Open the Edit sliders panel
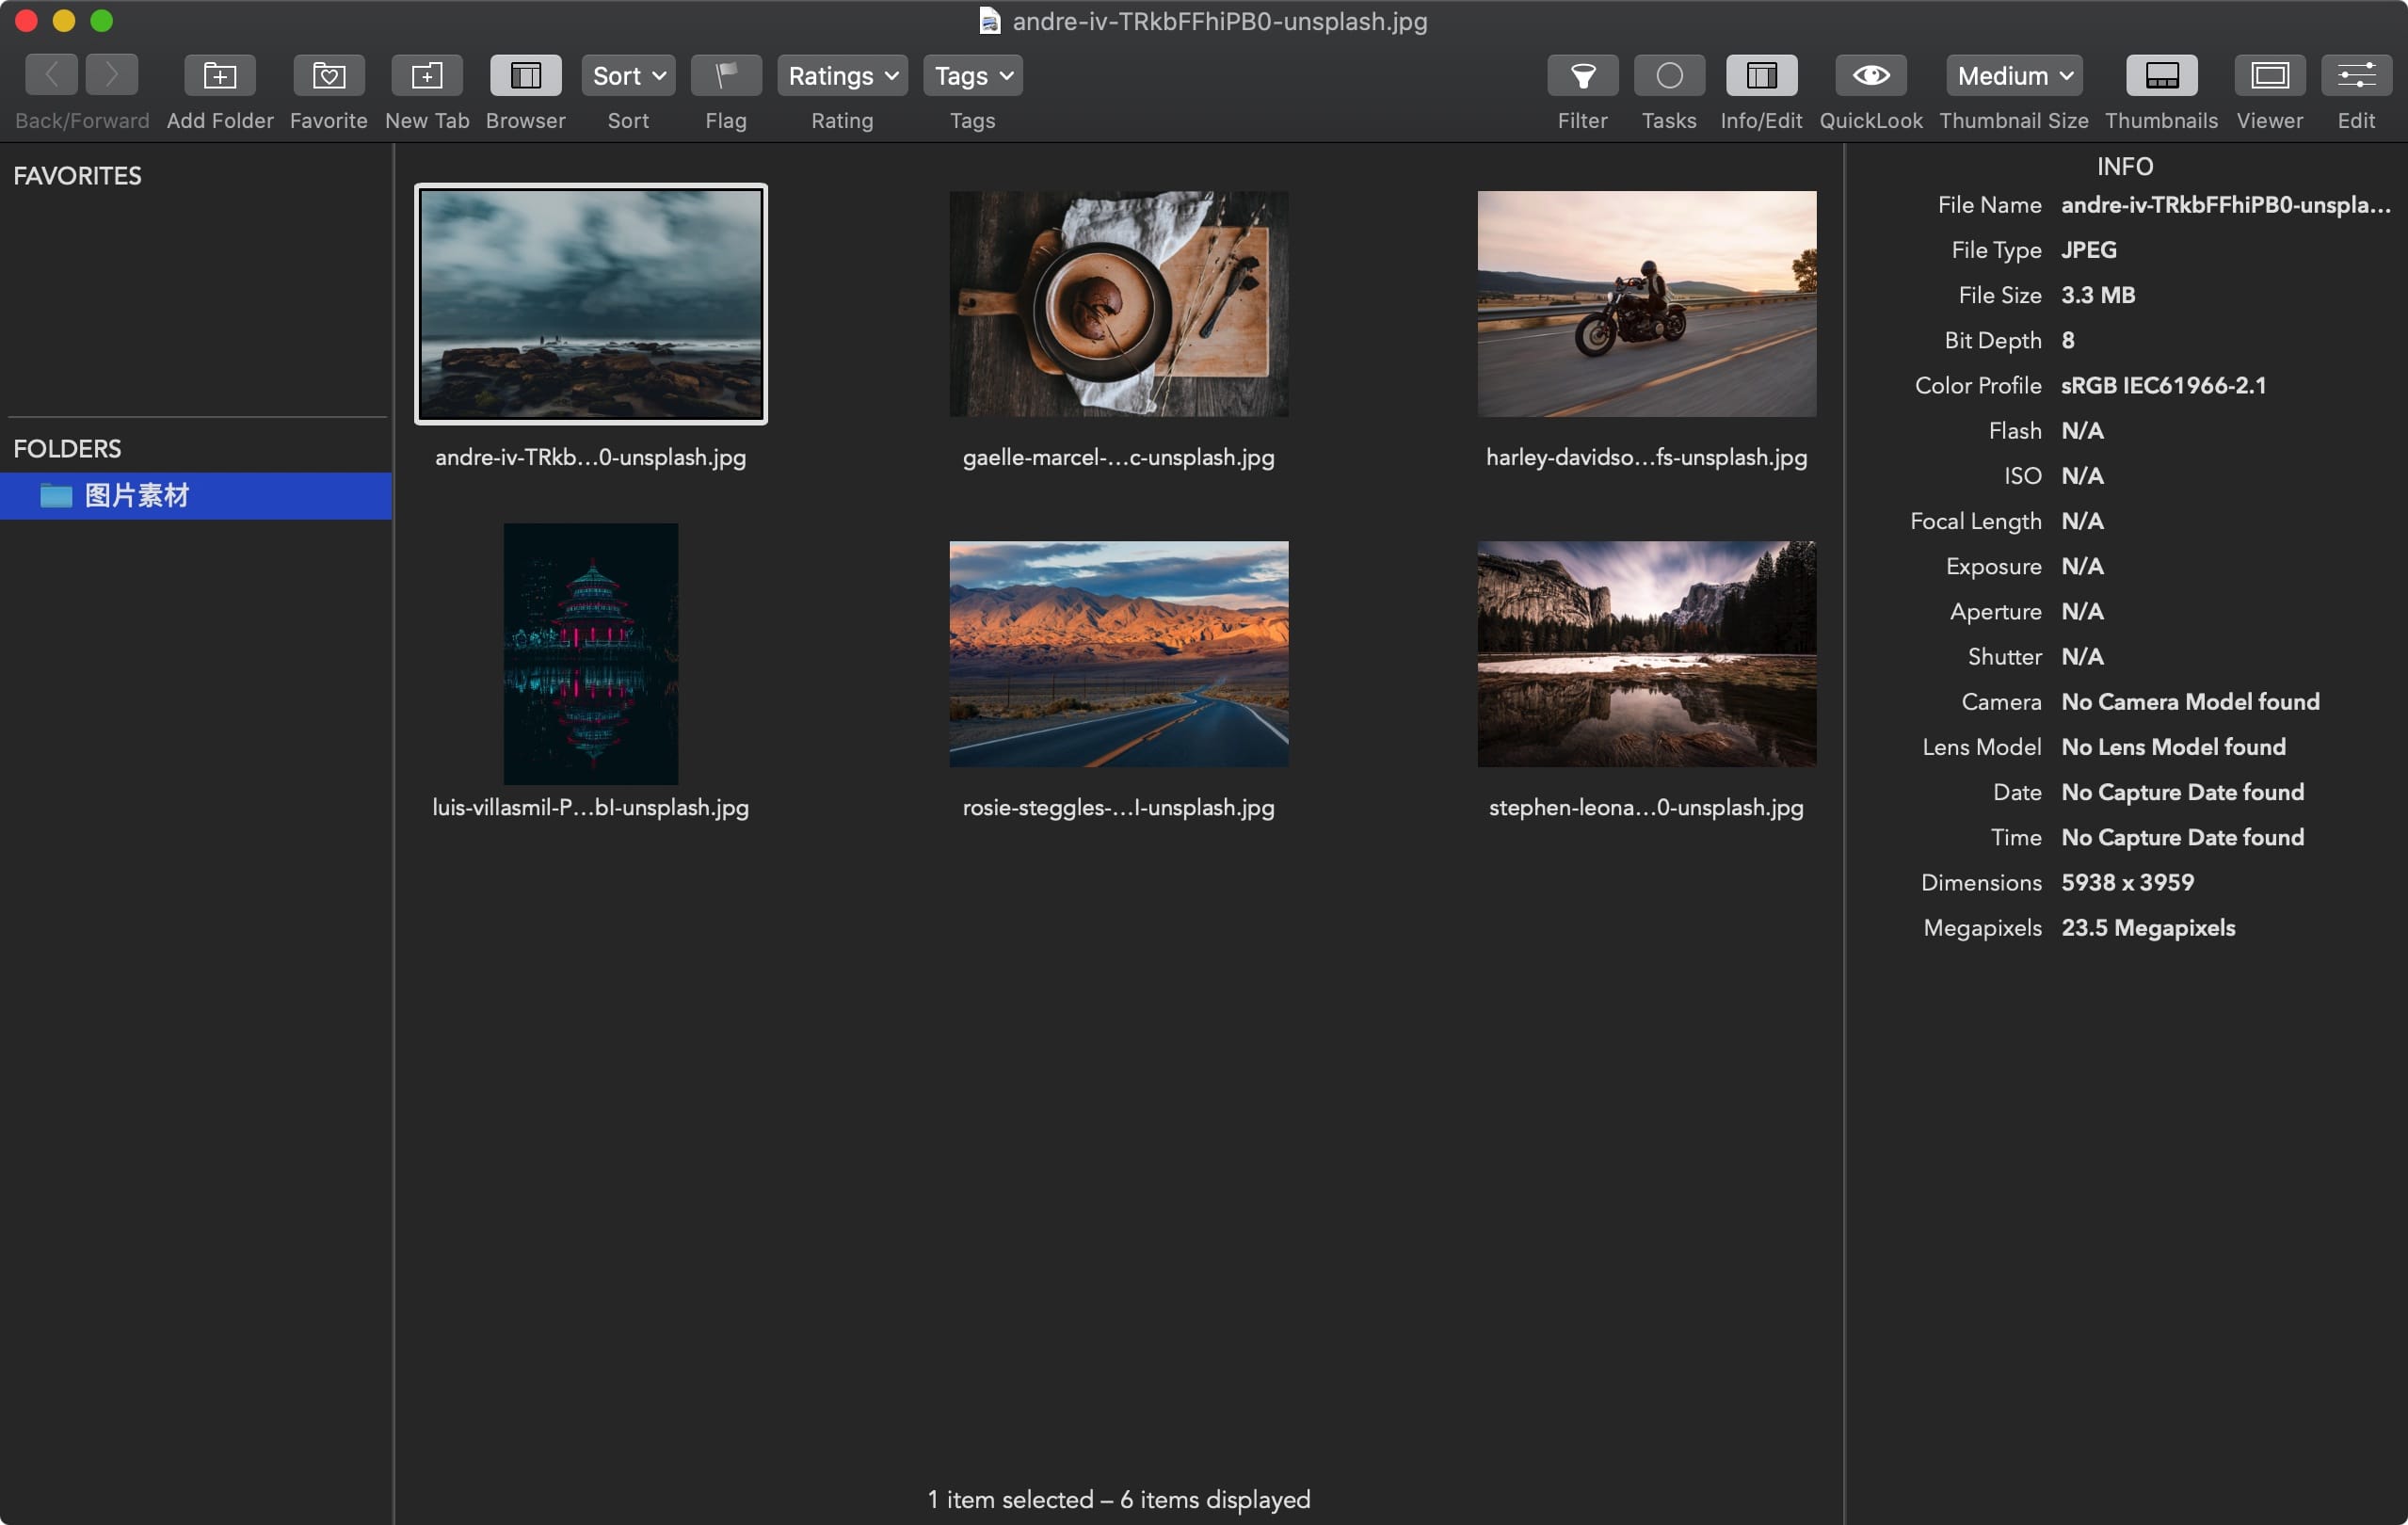 click(2355, 76)
